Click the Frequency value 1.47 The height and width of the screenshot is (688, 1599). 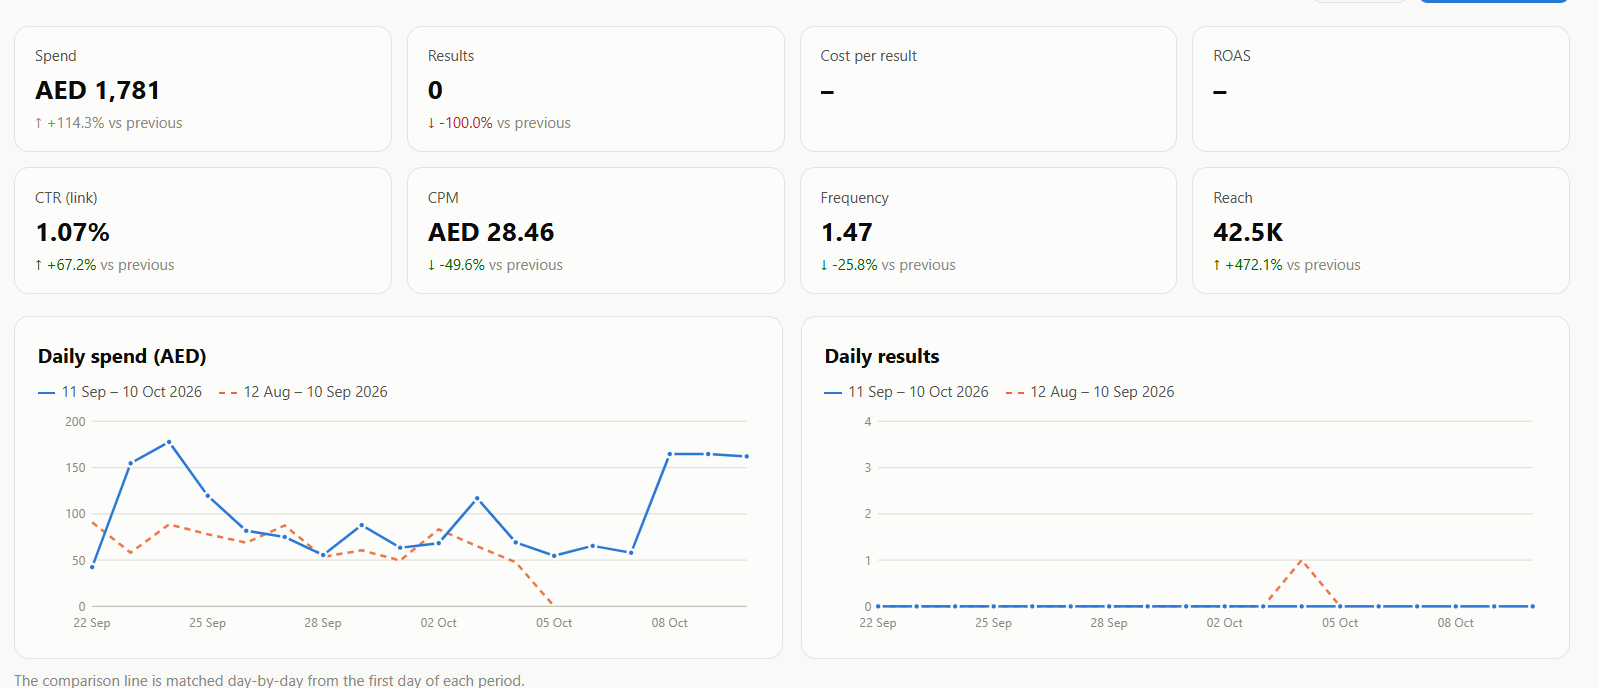point(847,233)
